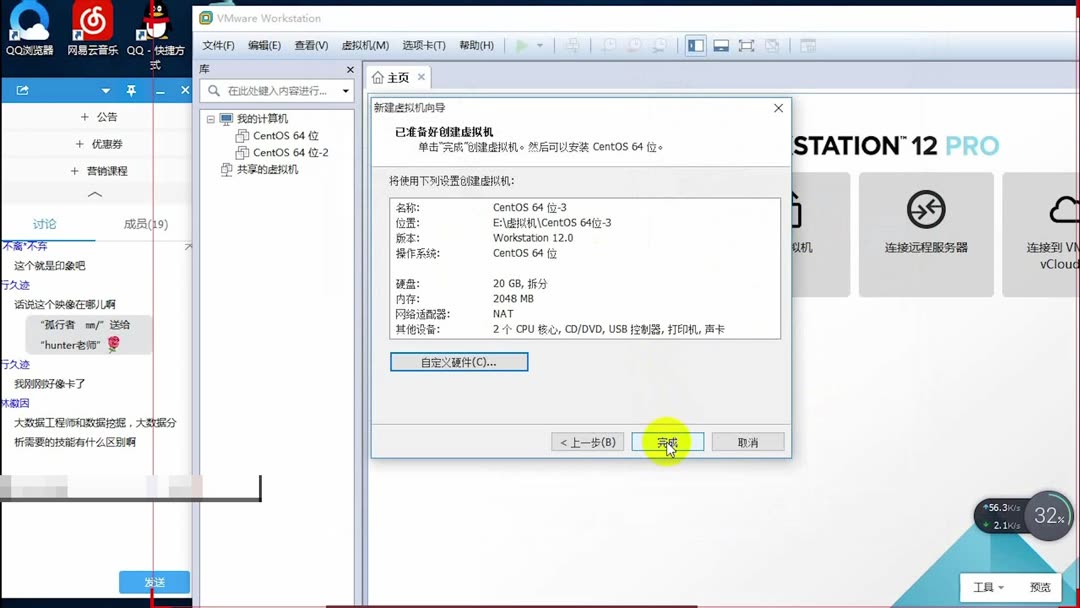The height and width of the screenshot is (608, 1080).
Task: Switch to the 主页 tab
Action: coord(397,75)
